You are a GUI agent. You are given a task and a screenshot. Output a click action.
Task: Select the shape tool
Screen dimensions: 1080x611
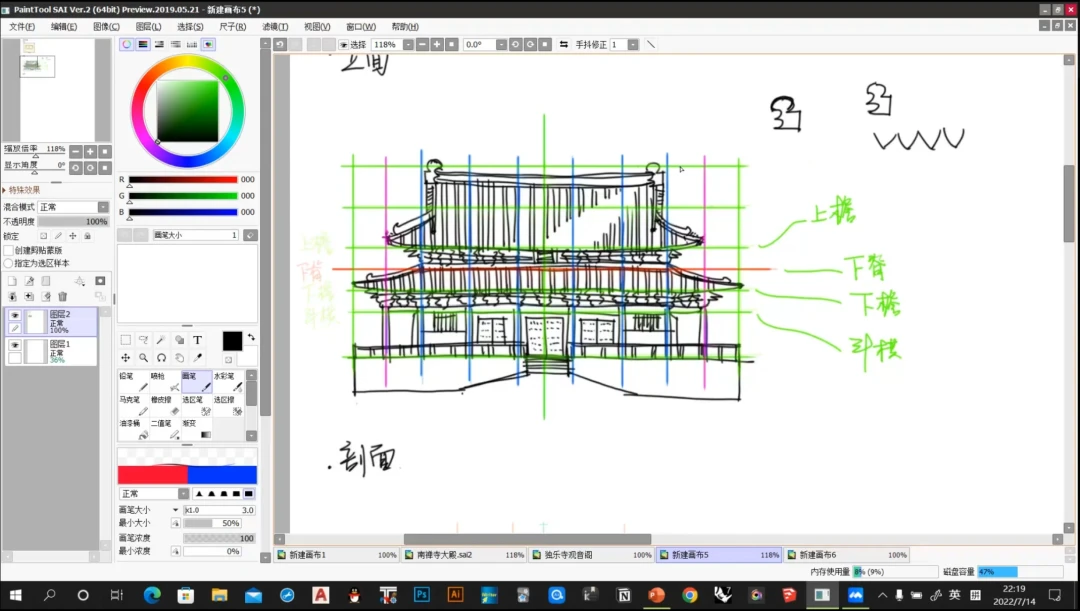click(x=179, y=340)
